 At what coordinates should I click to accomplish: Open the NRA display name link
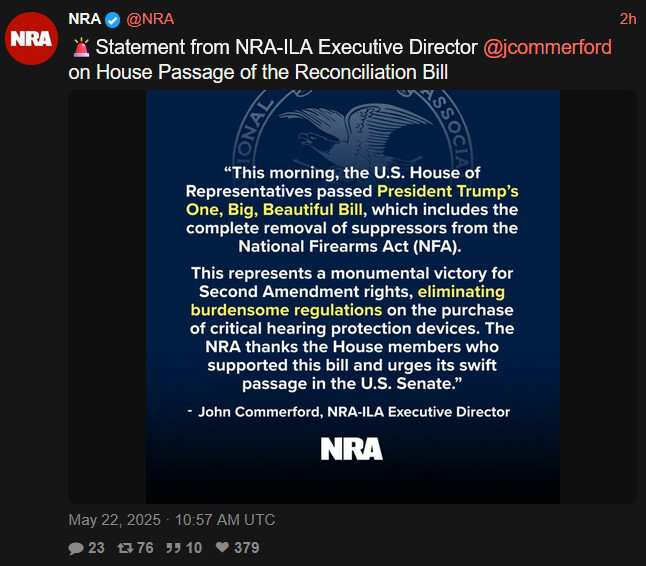85,19
